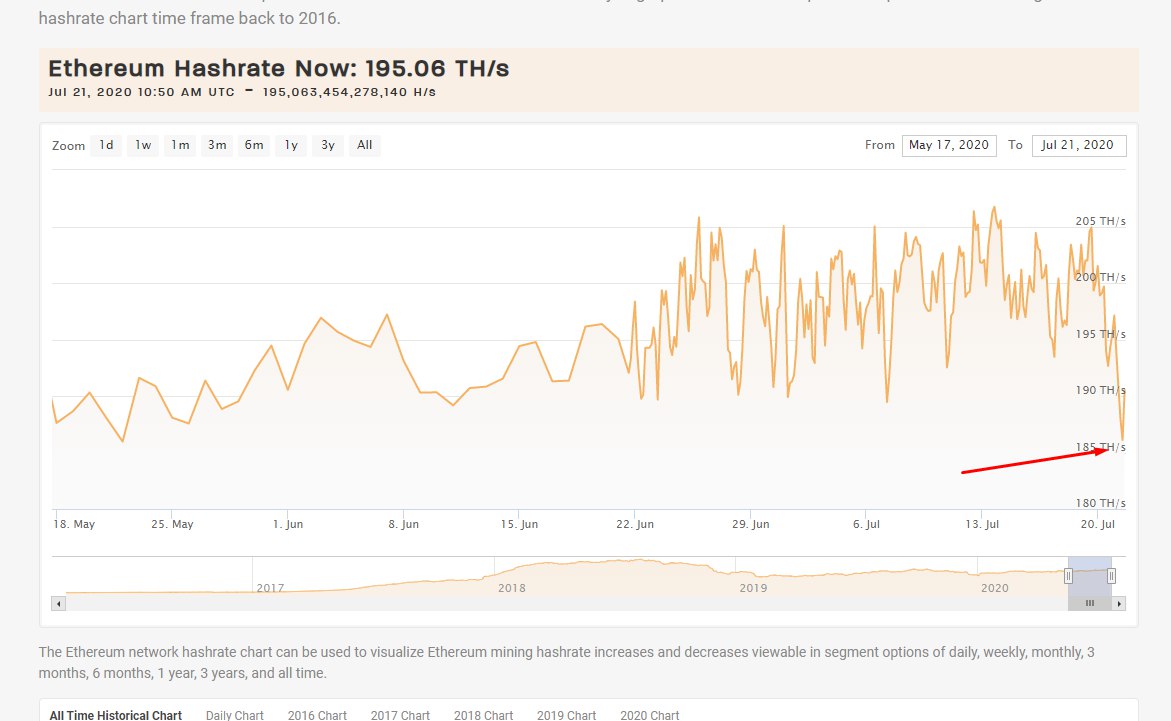Open the 2017 Chart tab
The height and width of the screenshot is (721, 1171).
[400, 715]
